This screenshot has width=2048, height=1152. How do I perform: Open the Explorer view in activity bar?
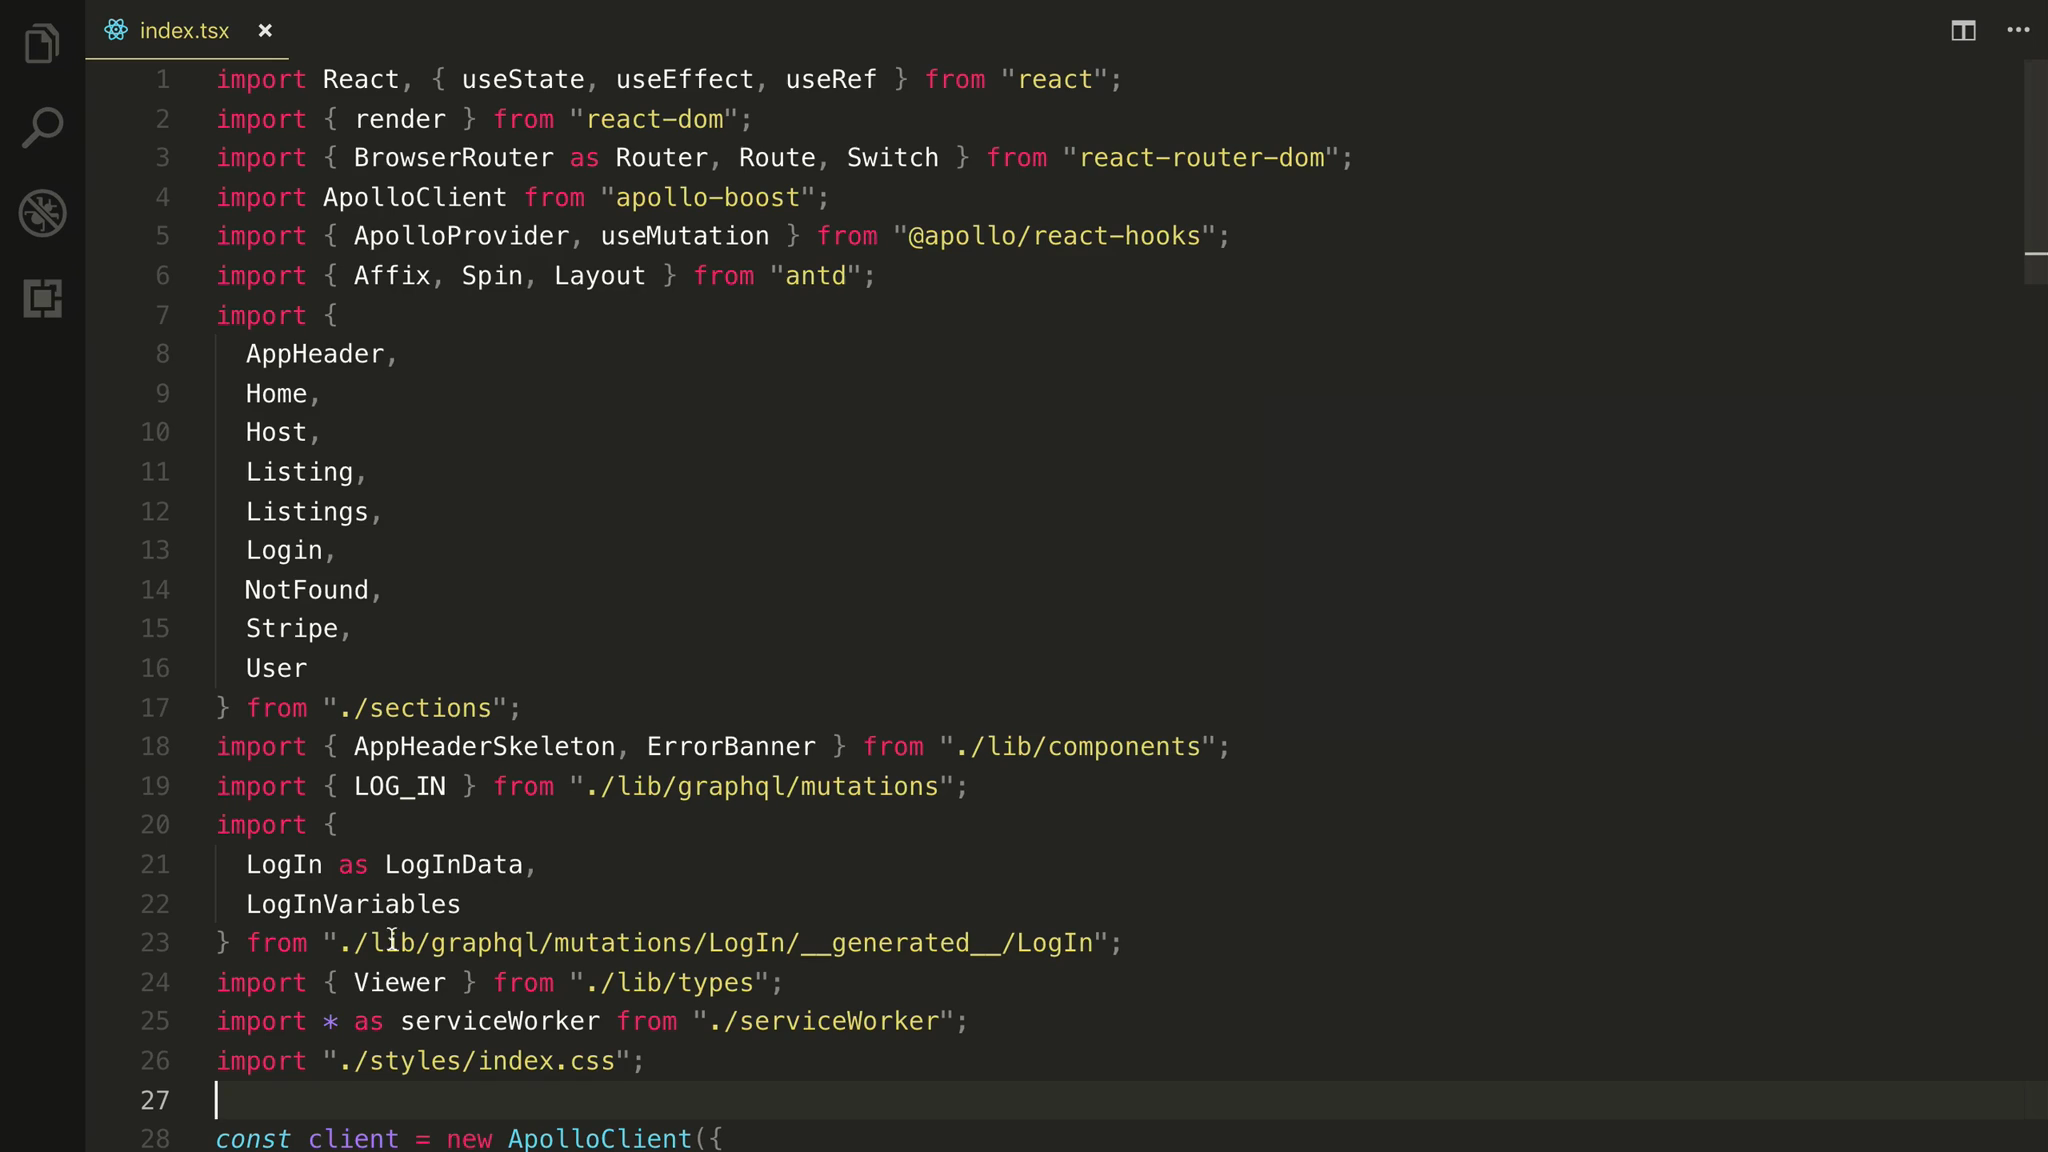[42, 44]
